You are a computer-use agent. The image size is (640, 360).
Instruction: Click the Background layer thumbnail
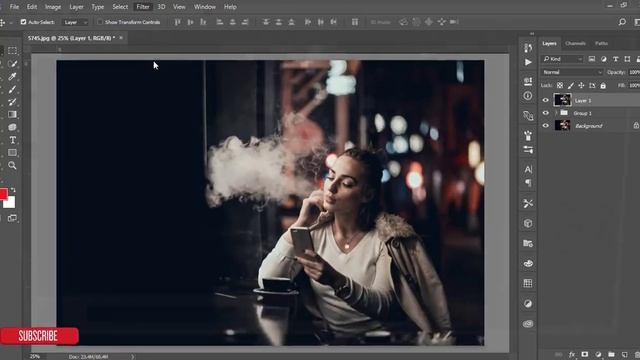(x=562, y=125)
